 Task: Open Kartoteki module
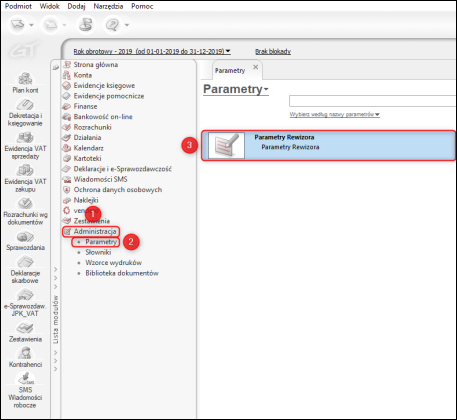coord(87,158)
